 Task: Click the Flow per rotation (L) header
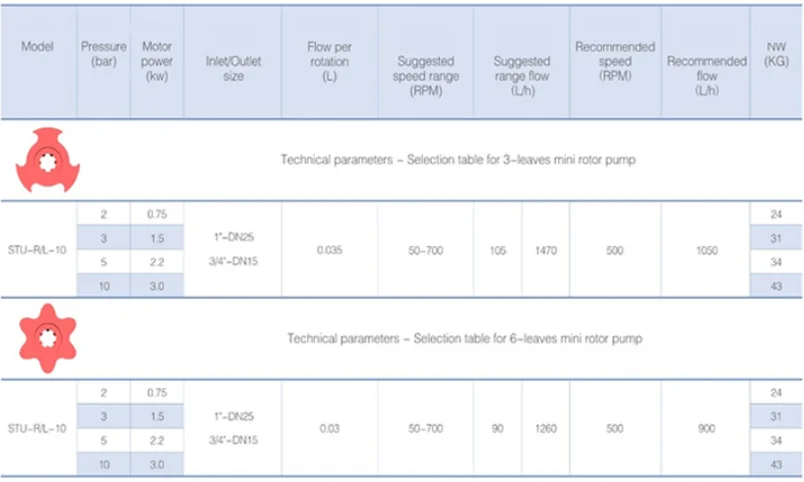pyautogui.click(x=329, y=62)
